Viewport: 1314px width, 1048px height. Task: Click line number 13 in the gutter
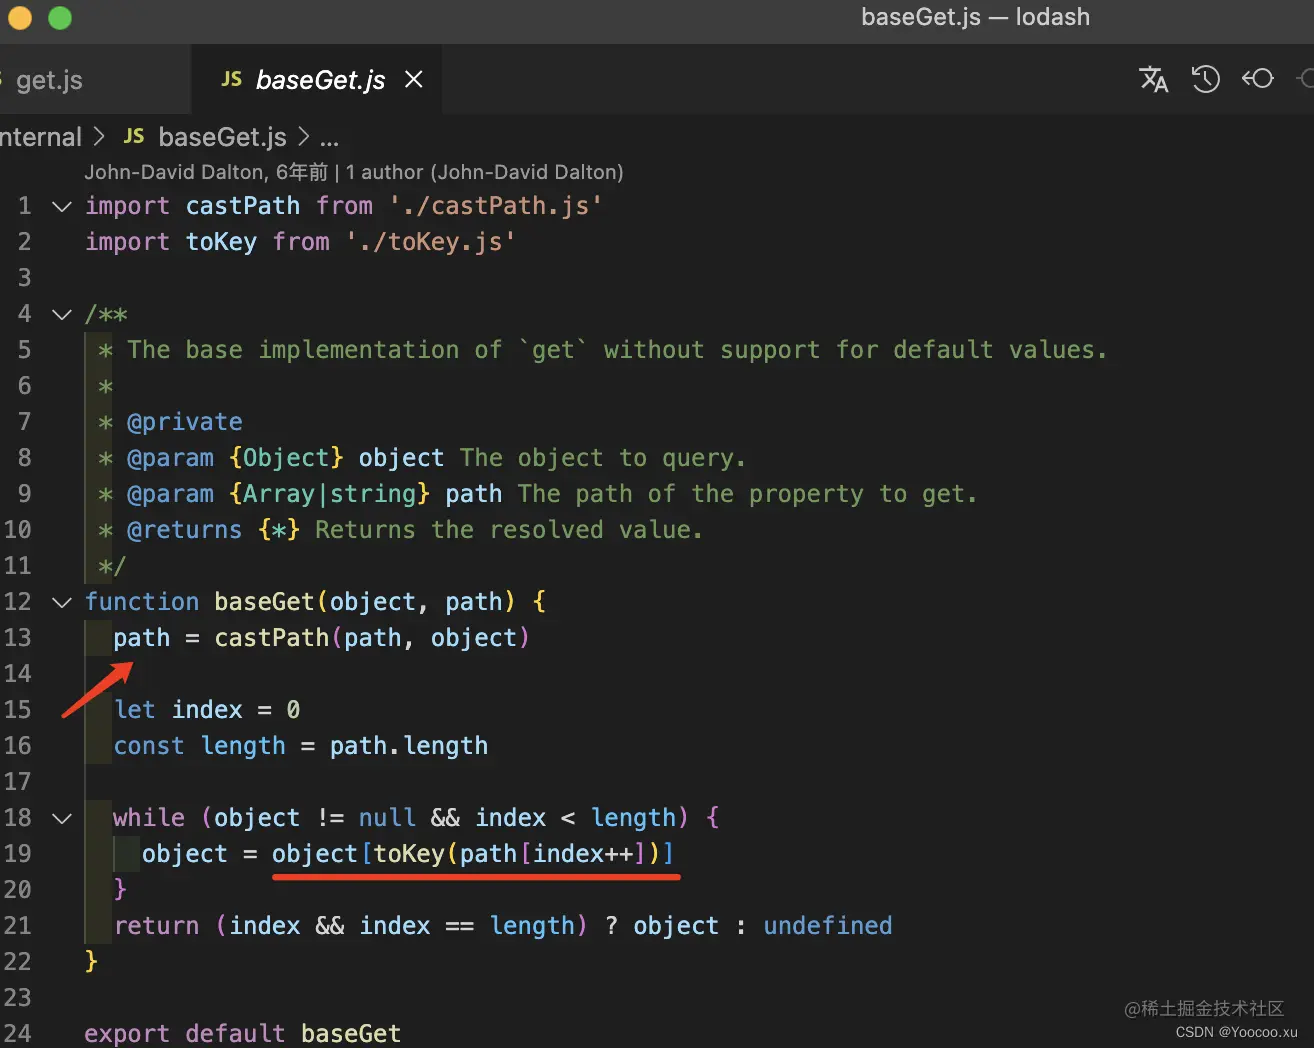[18, 638]
